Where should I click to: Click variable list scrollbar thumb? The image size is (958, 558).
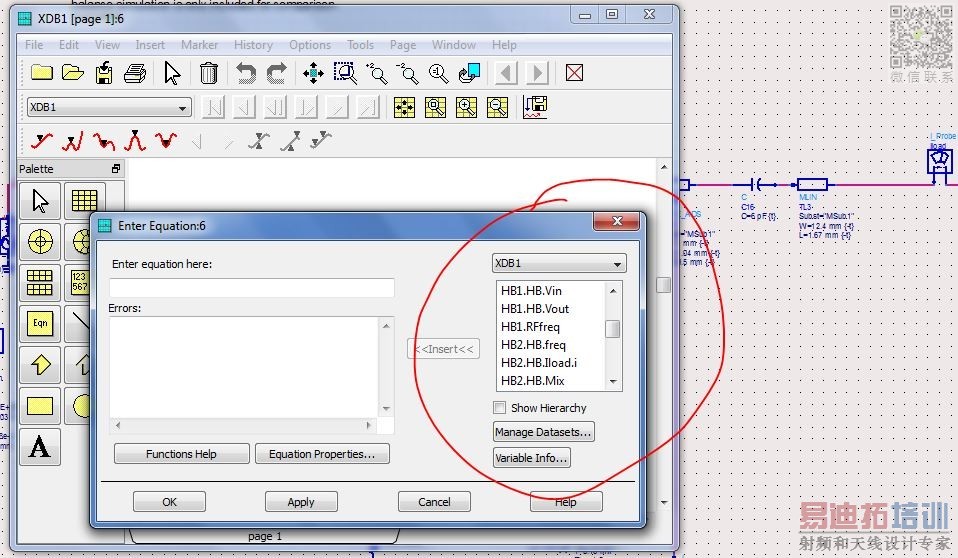tap(613, 329)
